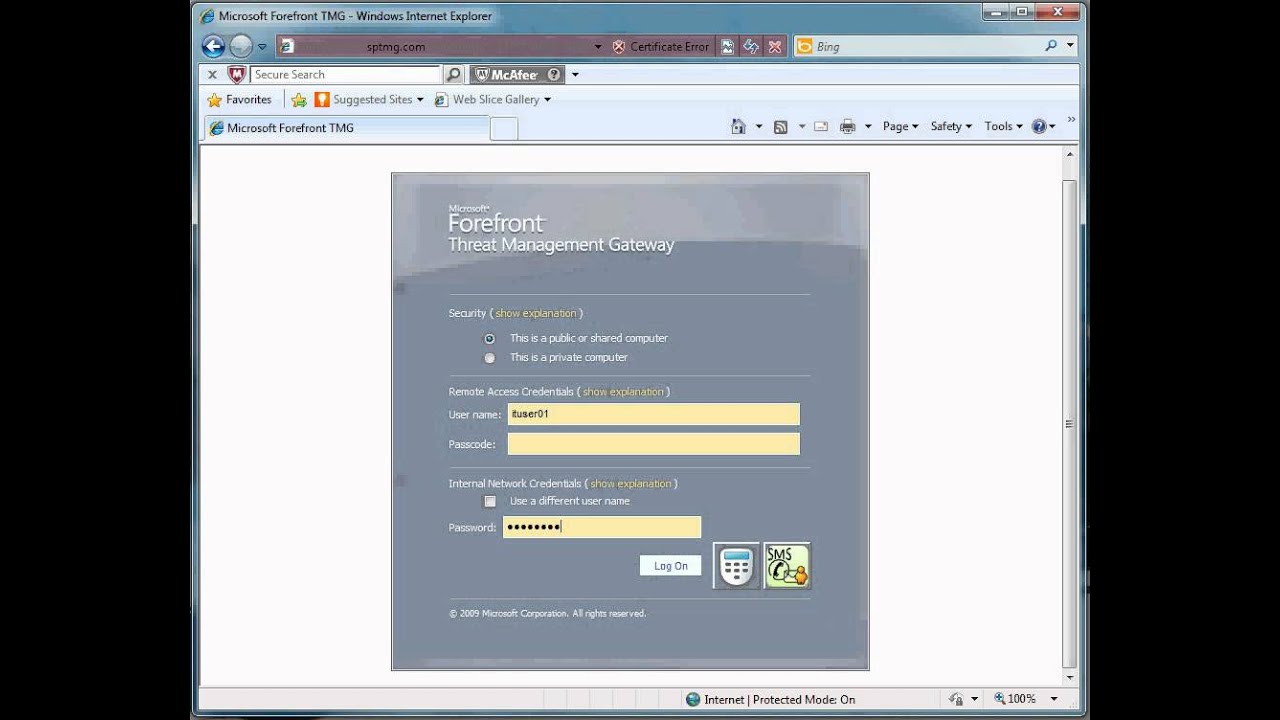The height and width of the screenshot is (720, 1280).
Task: Toggle the Compatibility View icon
Action: [728, 46]
